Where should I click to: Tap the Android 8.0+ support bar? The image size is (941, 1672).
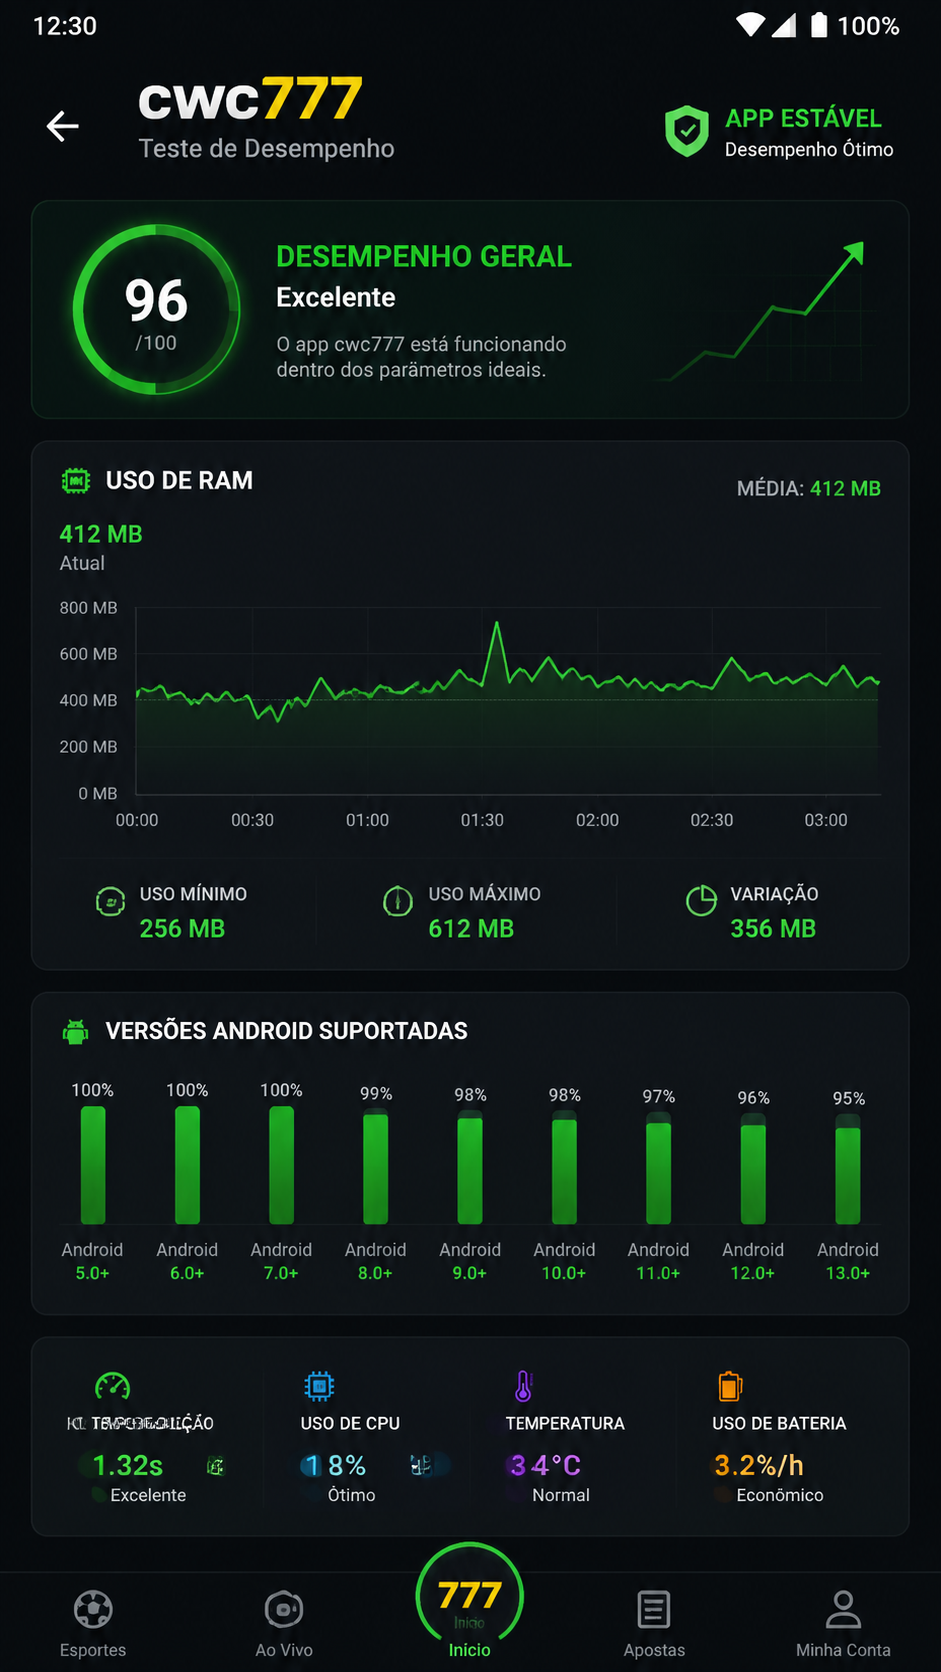click(x=376, y=1167)
